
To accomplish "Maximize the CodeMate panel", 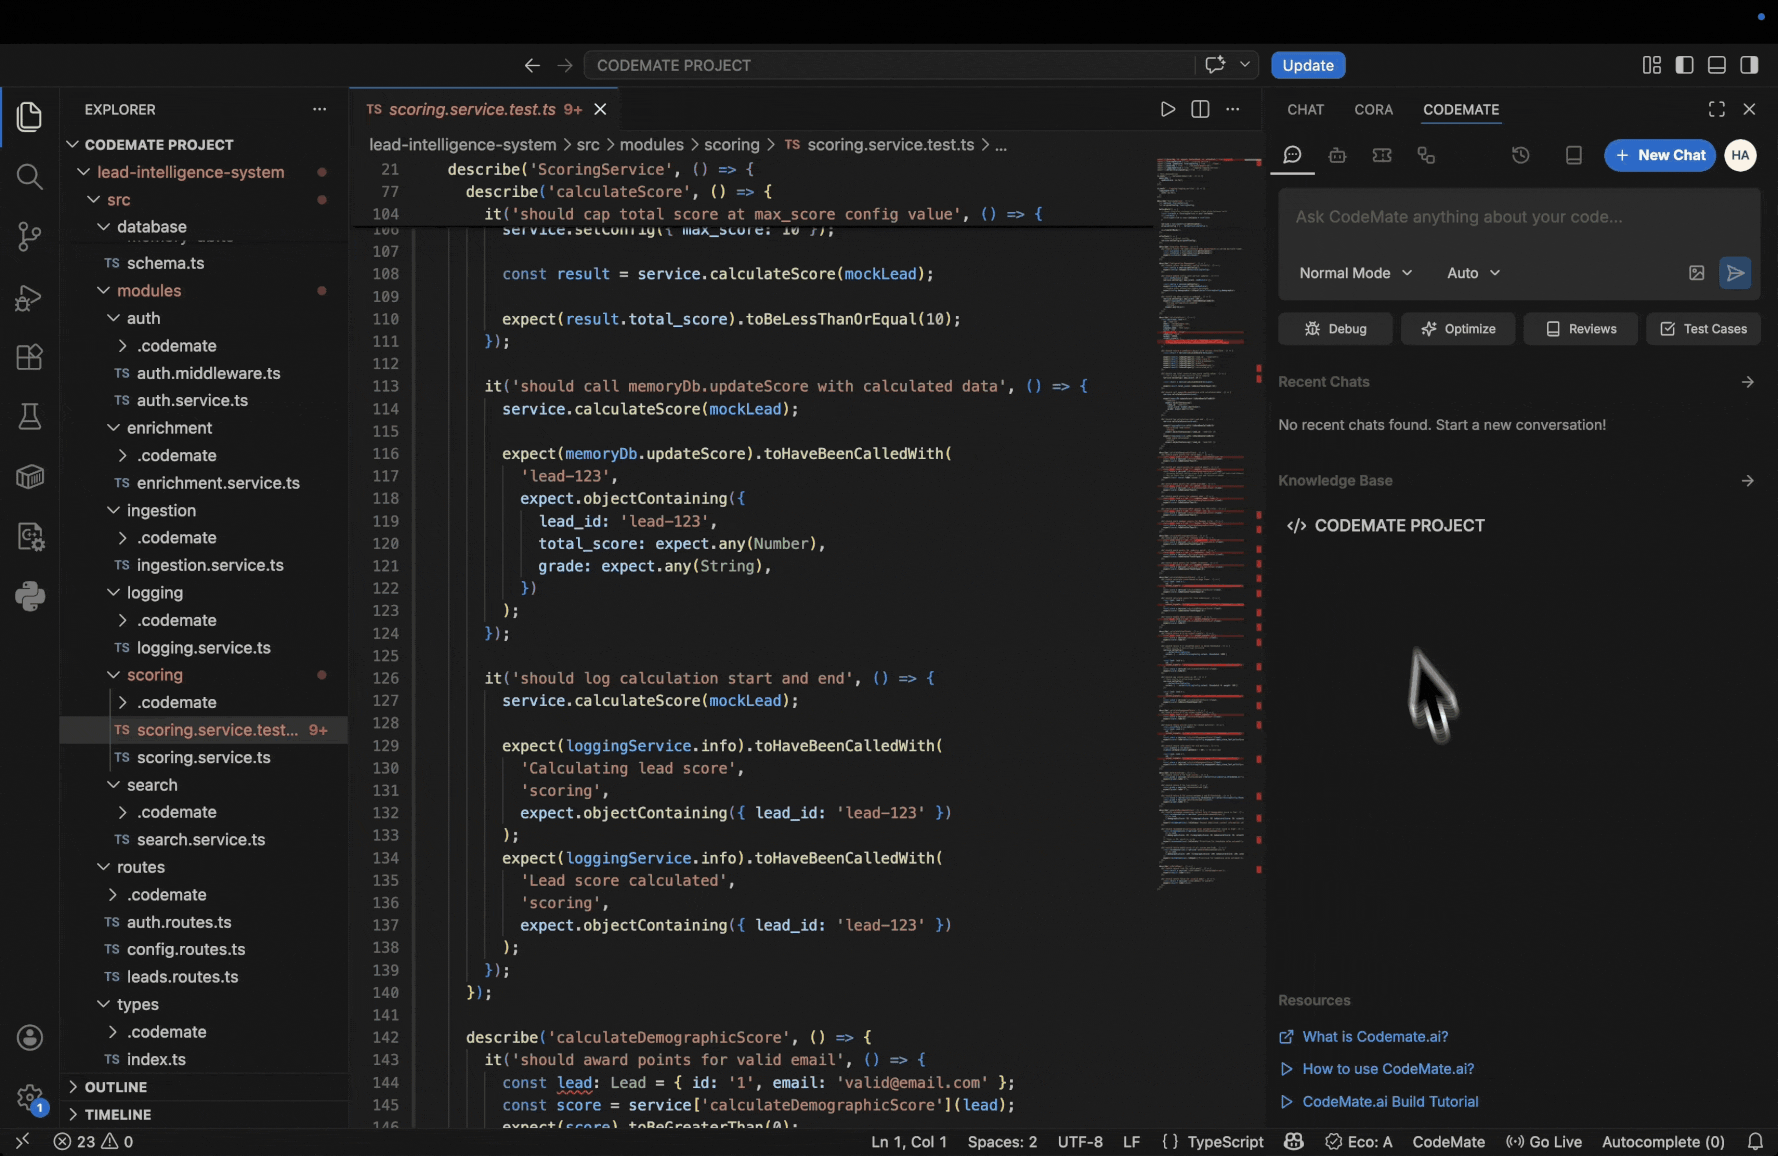I will coord(1716,109).
